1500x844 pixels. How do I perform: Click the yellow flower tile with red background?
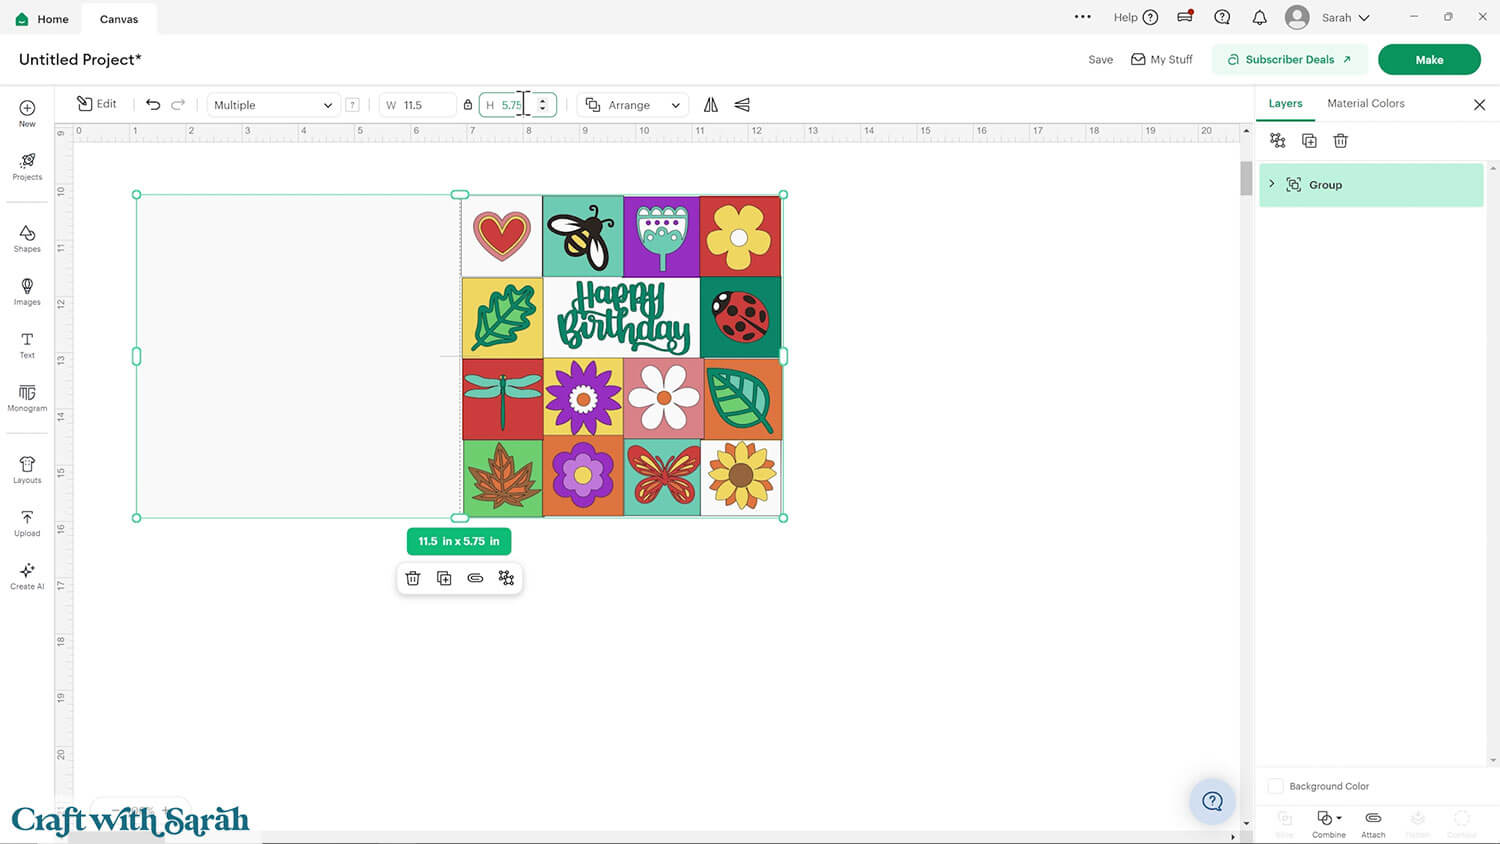[x=740, y=237]
